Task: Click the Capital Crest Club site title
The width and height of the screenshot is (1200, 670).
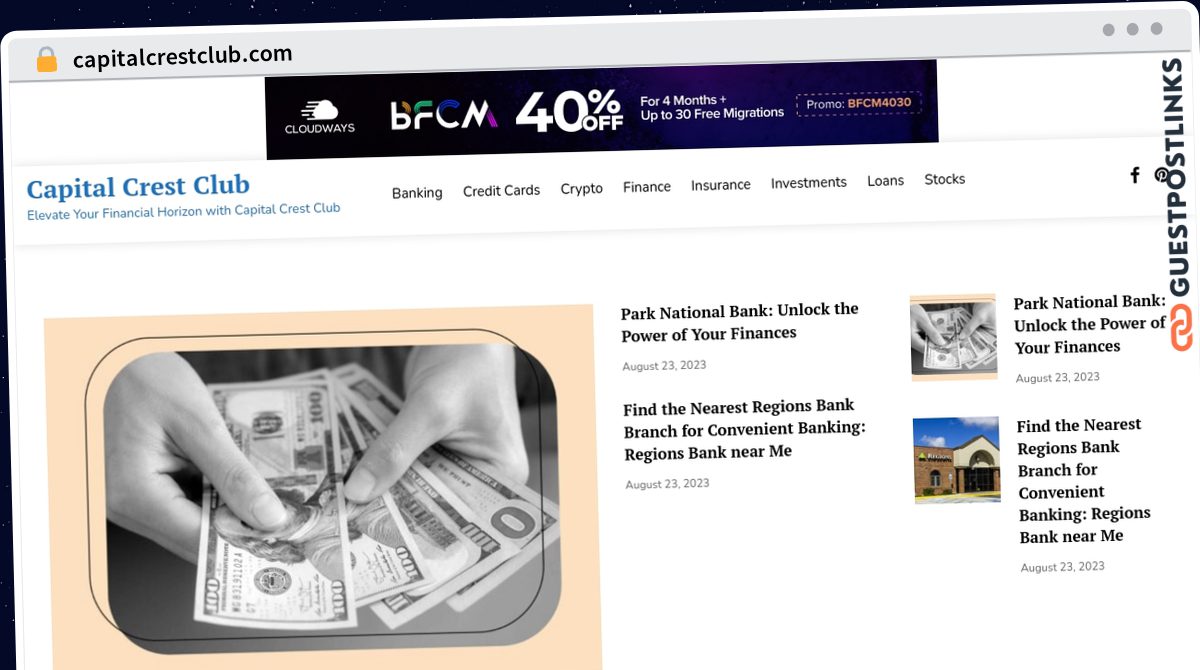Action: 138,187
